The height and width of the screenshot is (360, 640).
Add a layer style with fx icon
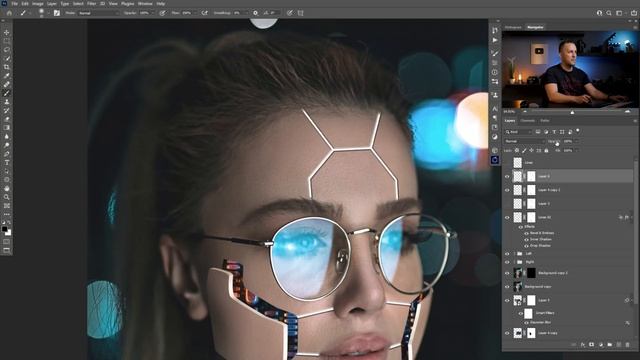point(582,345)
